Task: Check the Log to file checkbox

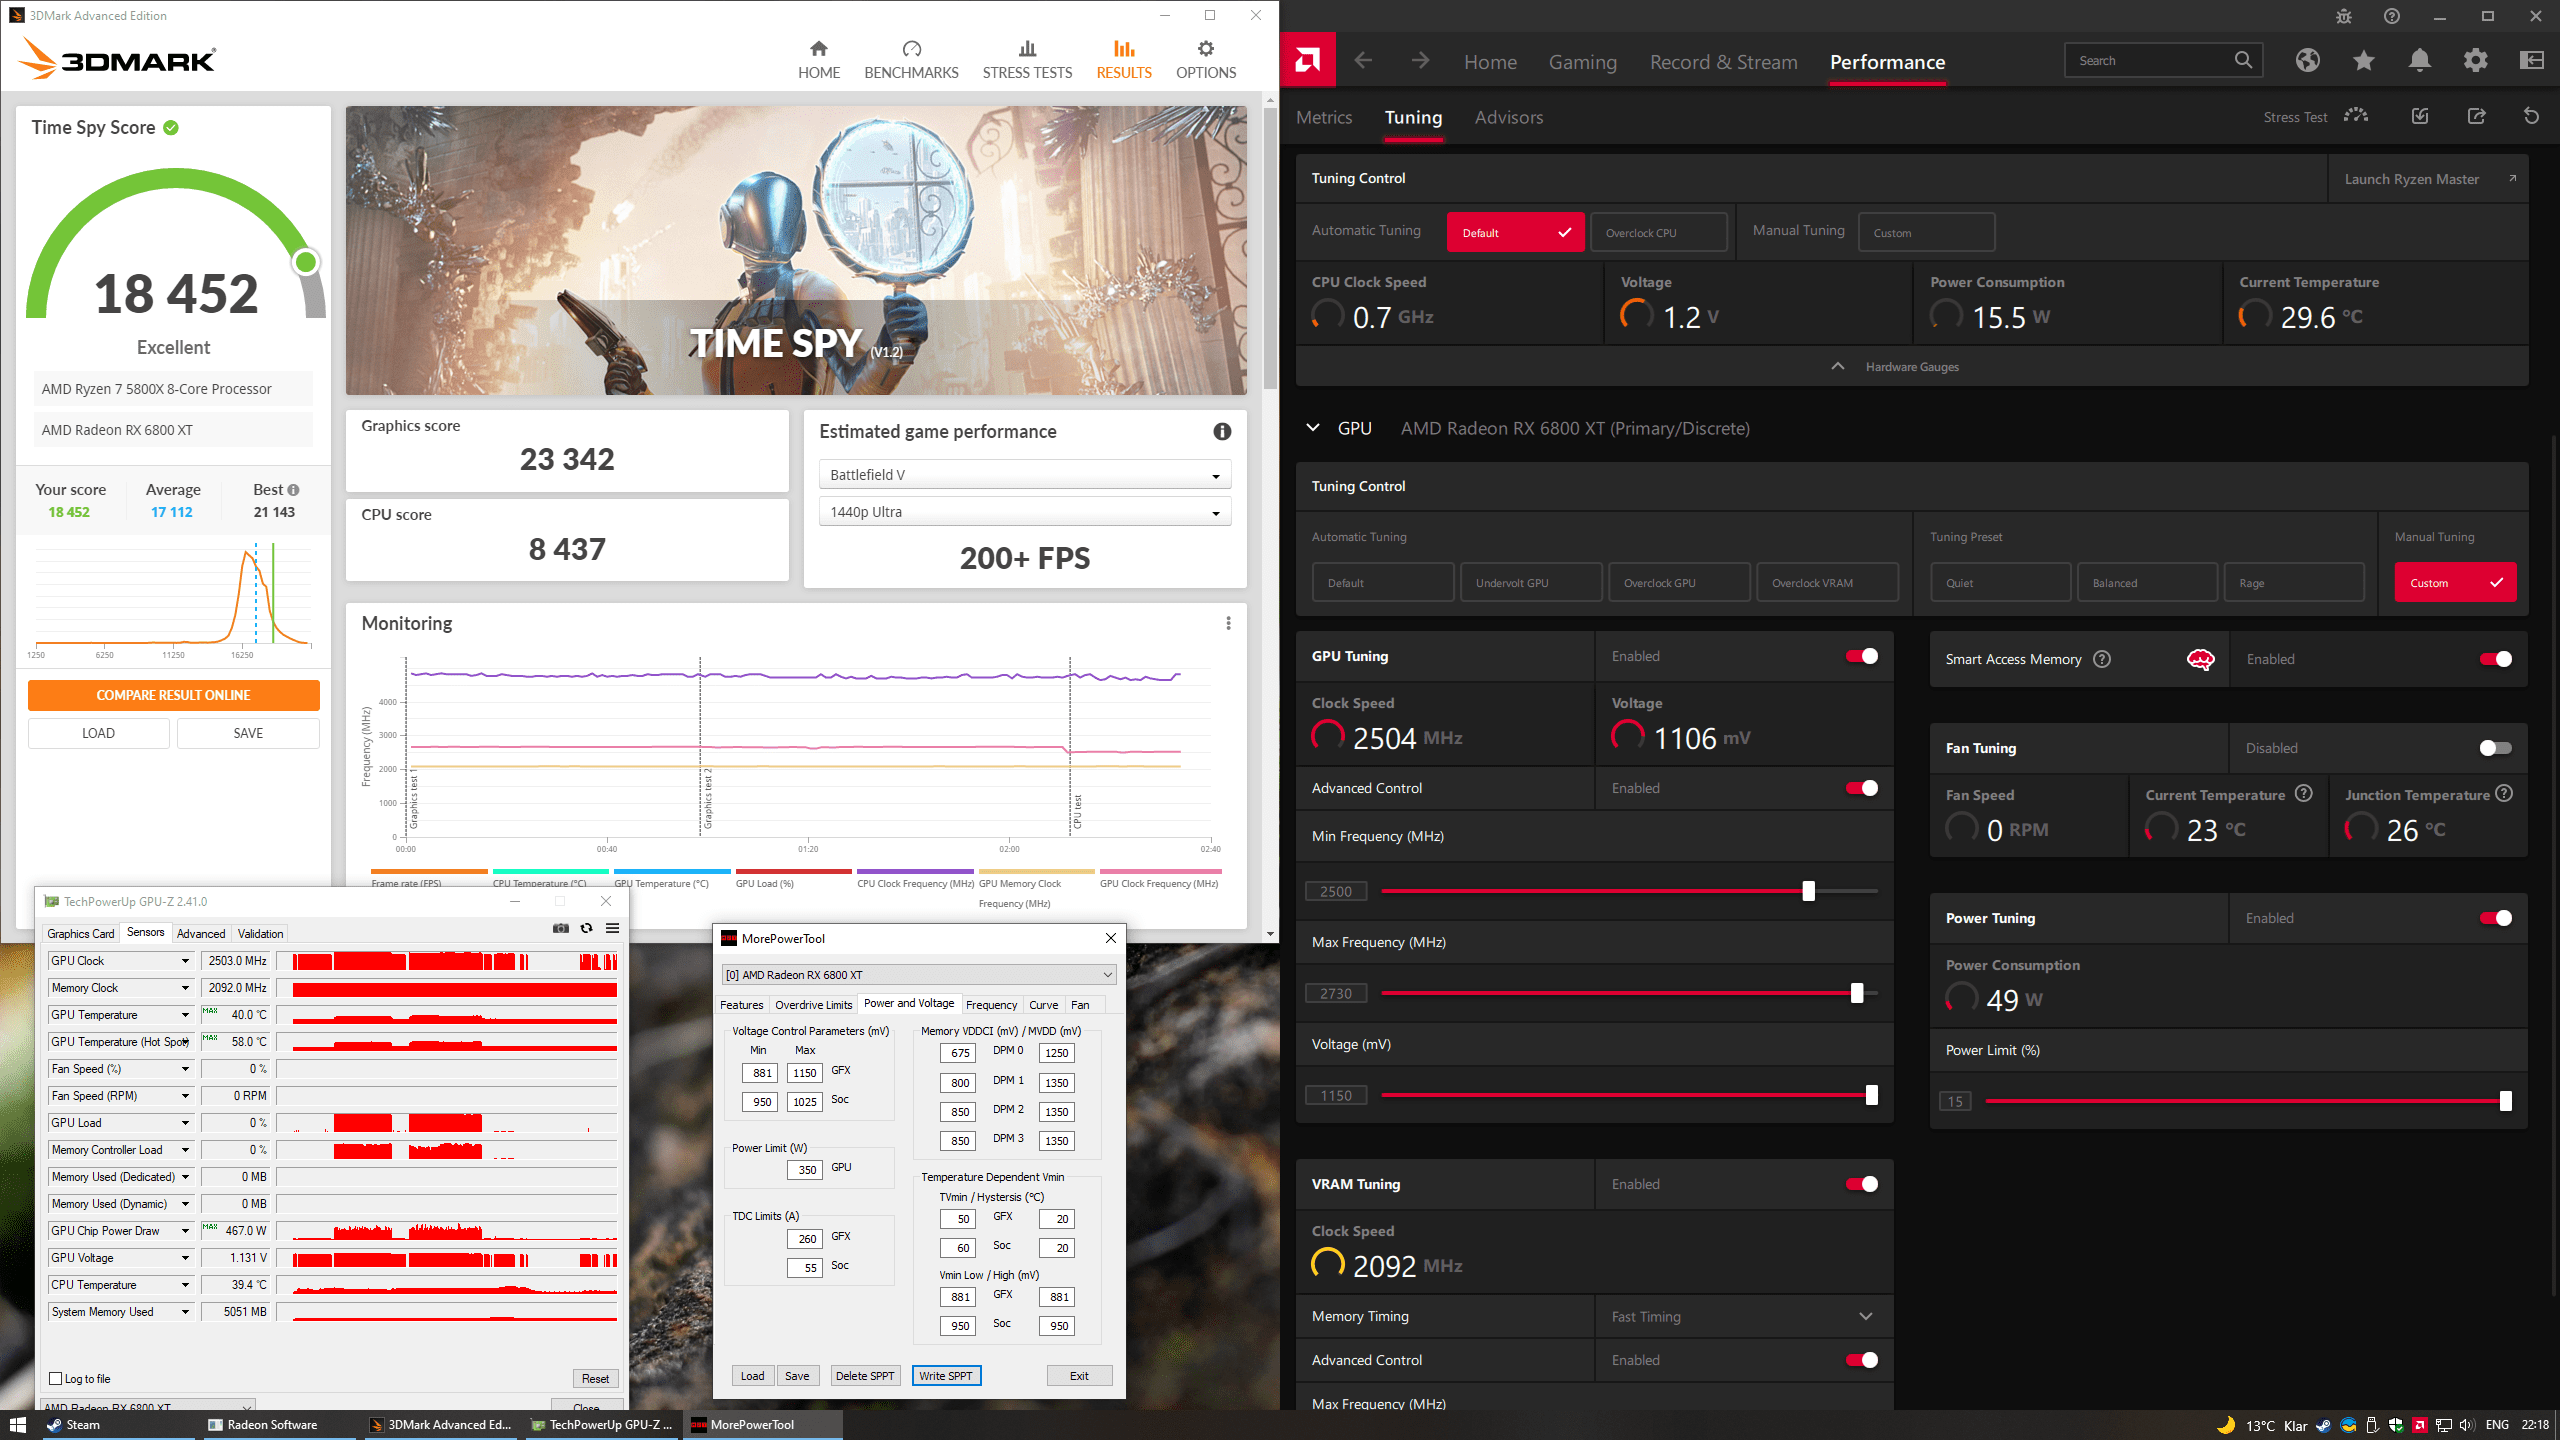Action: [56, 1378]
